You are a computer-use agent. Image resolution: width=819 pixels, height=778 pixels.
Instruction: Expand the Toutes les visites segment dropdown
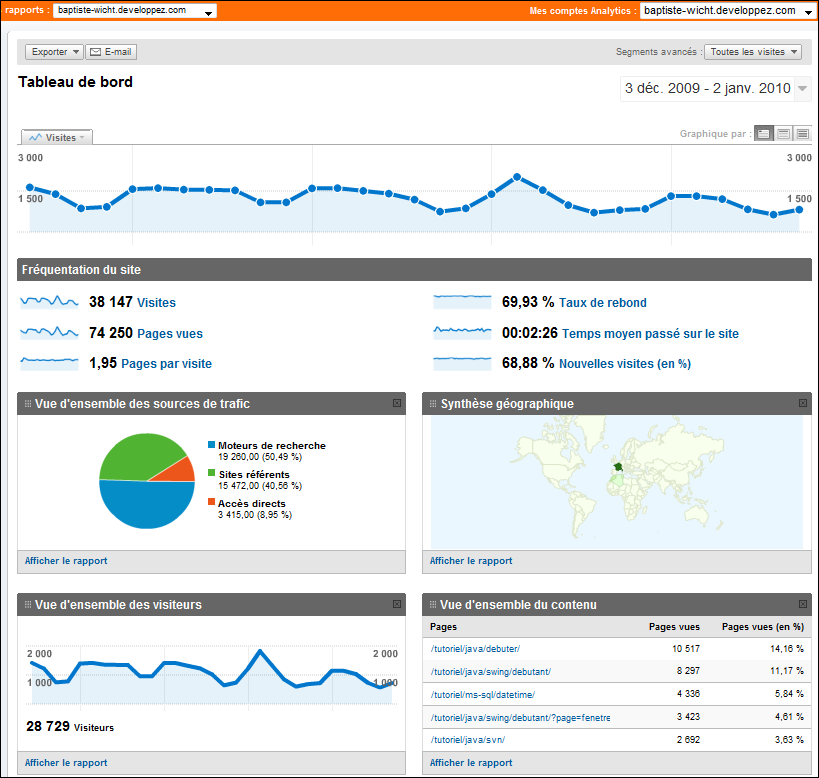tap(753, 52)
